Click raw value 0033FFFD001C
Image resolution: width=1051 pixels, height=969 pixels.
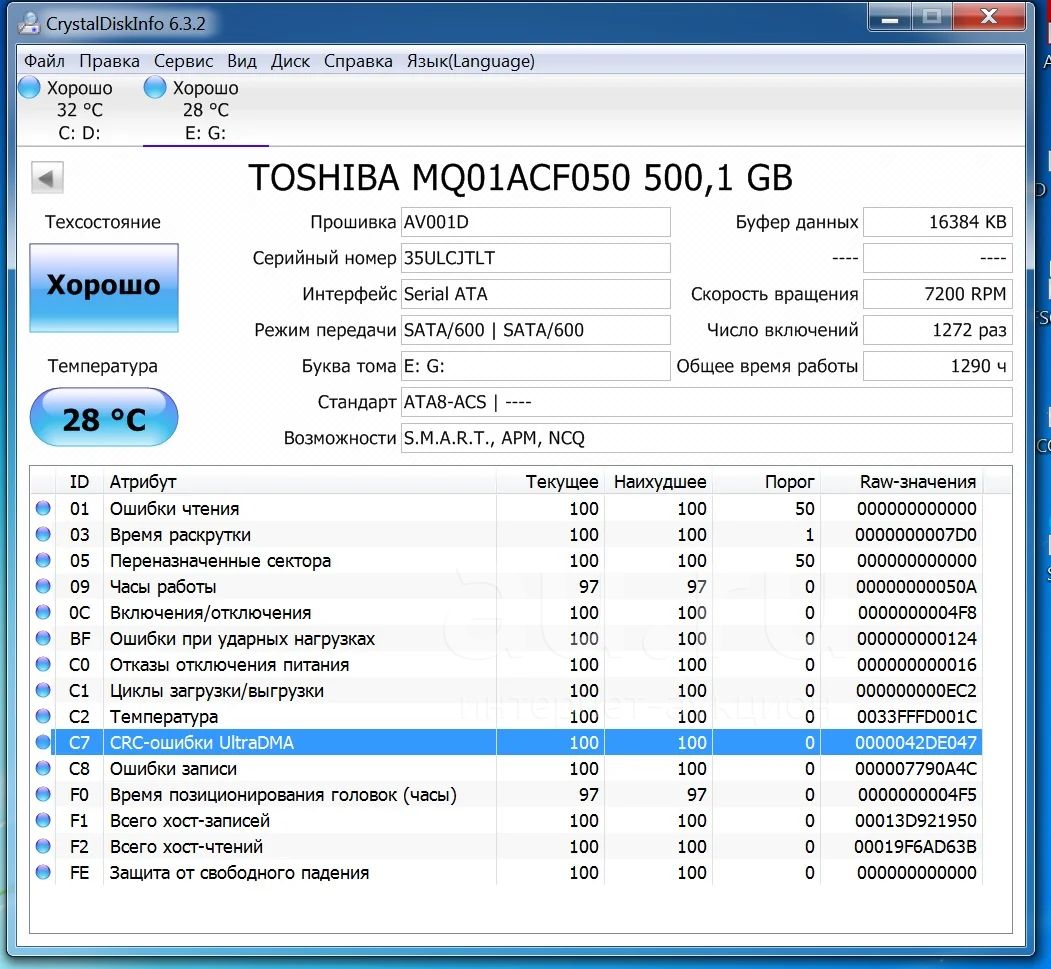(916, 716)
